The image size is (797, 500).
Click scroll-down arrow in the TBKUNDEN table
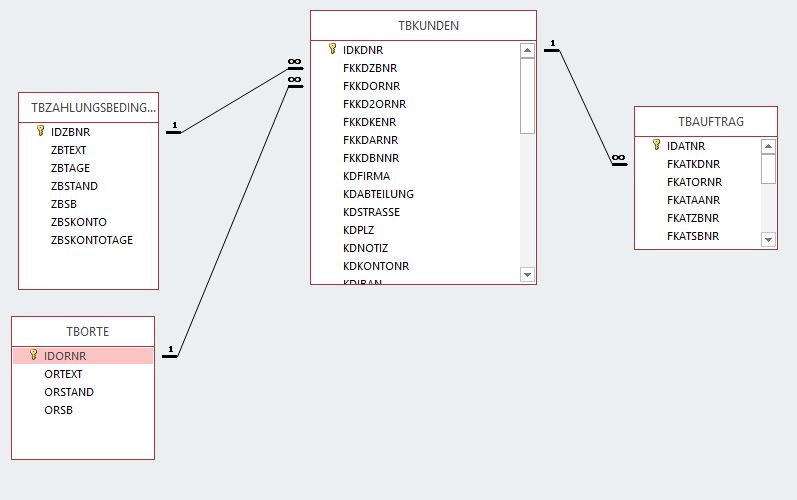coord(527,275)
